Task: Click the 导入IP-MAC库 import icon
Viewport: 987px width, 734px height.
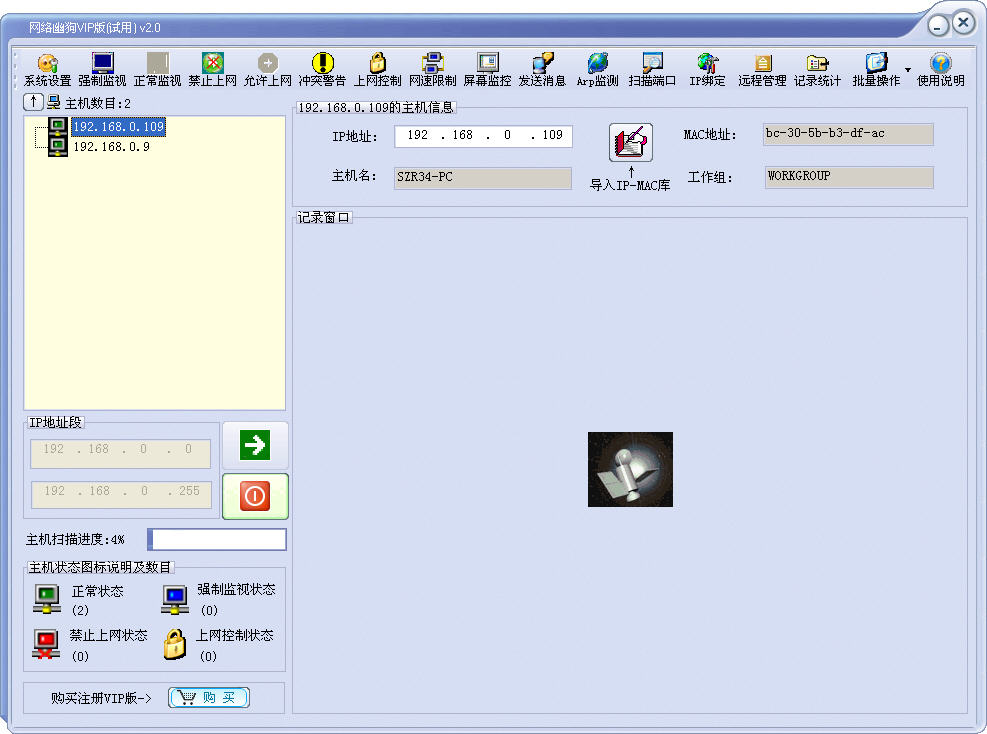Action: [630, 143]
